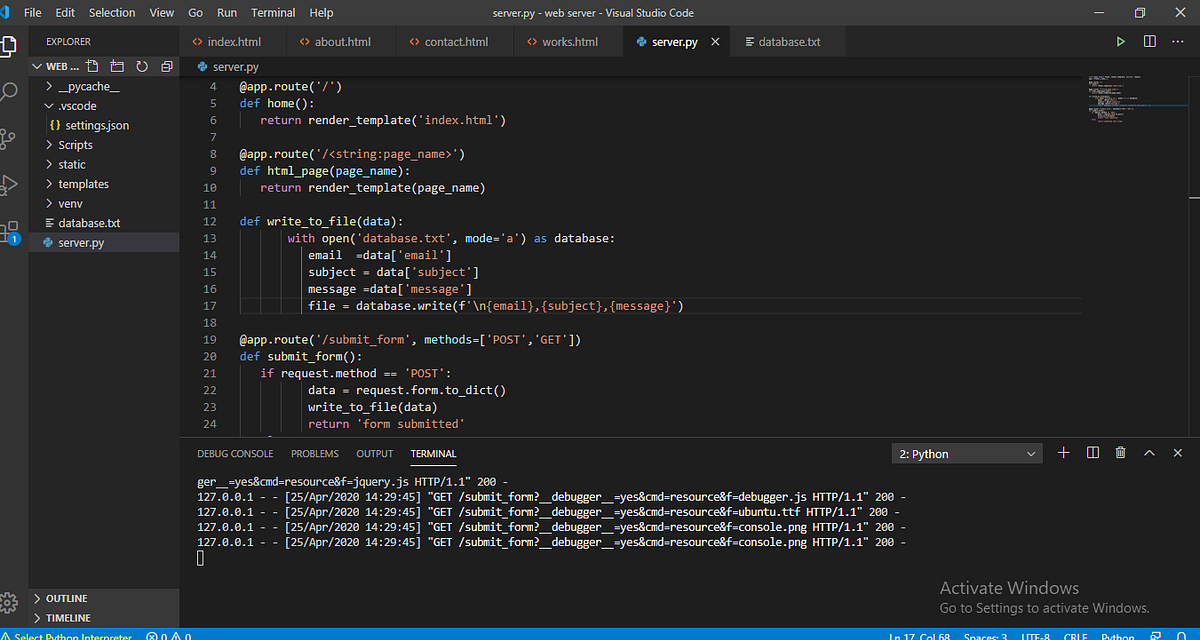The height and width of the screenshot is (640, 1200).
Task: Click the CRLF end-of-line status entry
Action: click(x=1076, y=636)
